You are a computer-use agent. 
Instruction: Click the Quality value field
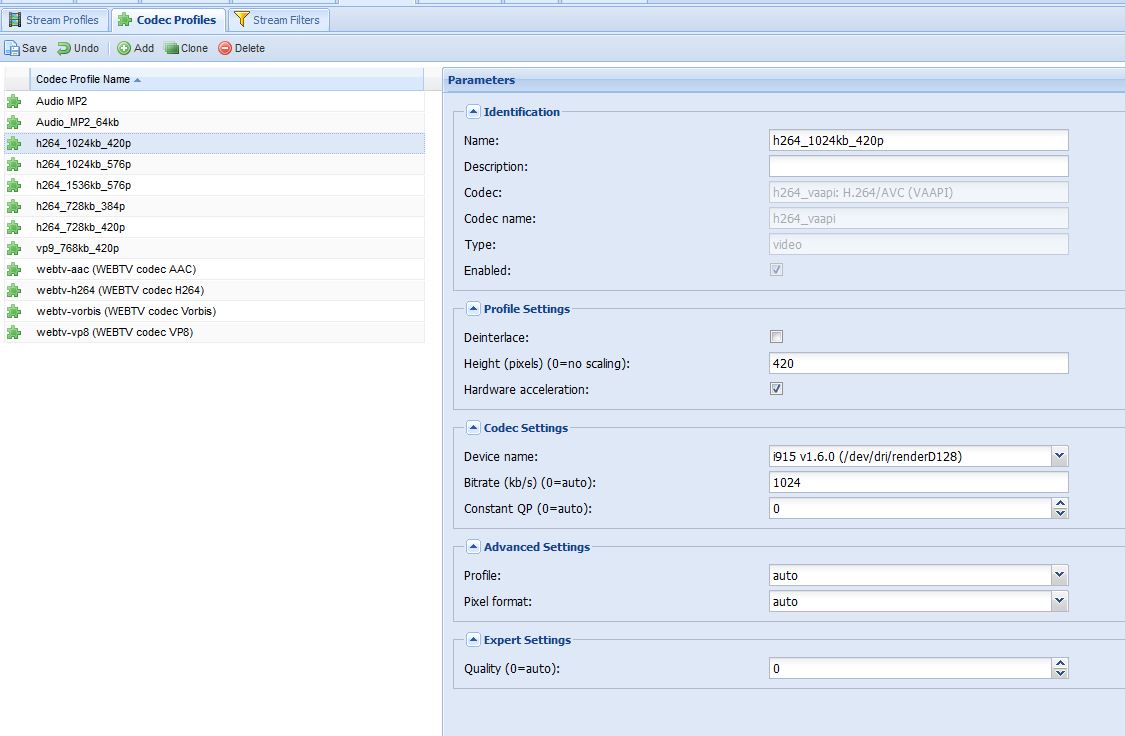pyautogui.click(x=910, y=668)
